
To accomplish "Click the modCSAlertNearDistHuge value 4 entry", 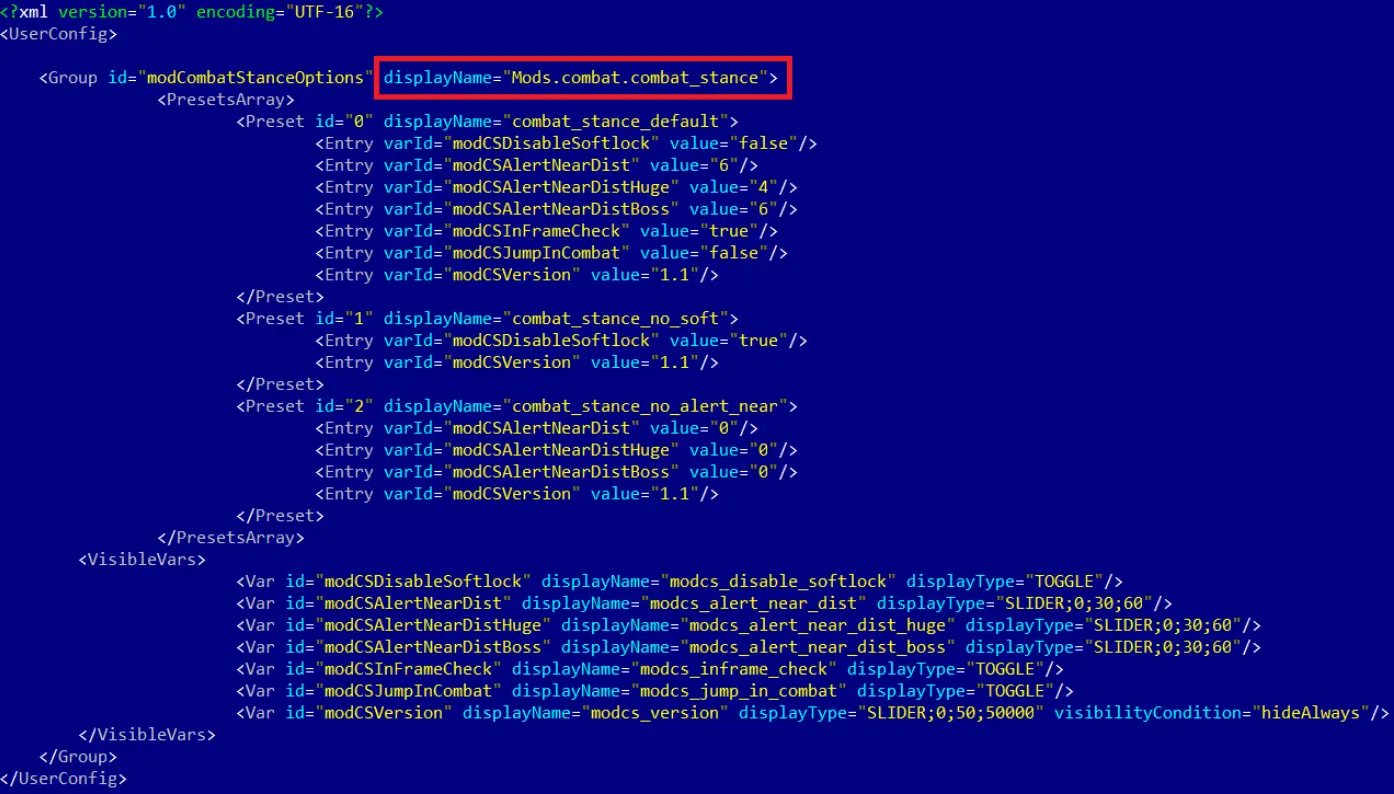I will [556, 187].
